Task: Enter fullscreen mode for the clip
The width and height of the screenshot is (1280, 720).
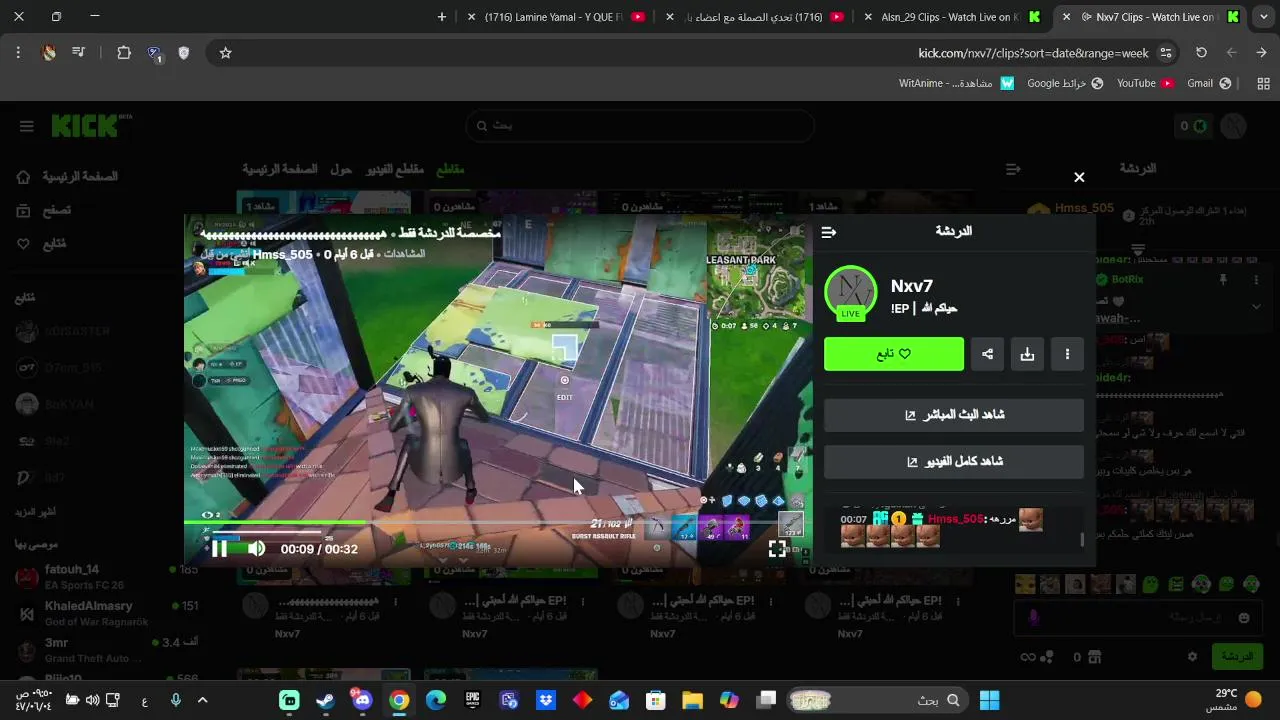Action: click(777, 548)
